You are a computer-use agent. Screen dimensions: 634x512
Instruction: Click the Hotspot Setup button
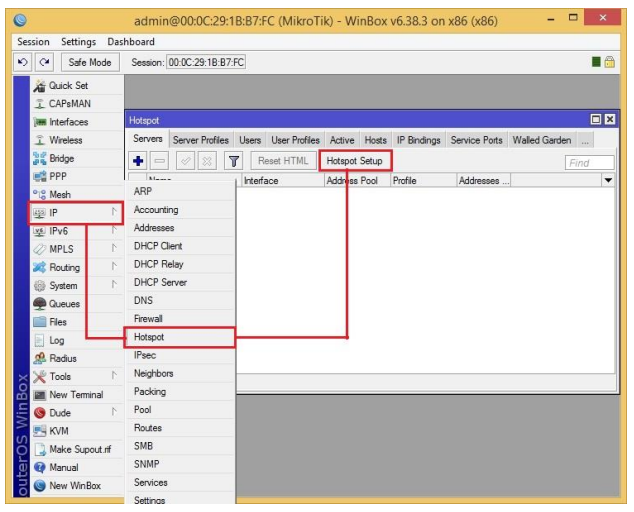point(355,161)
